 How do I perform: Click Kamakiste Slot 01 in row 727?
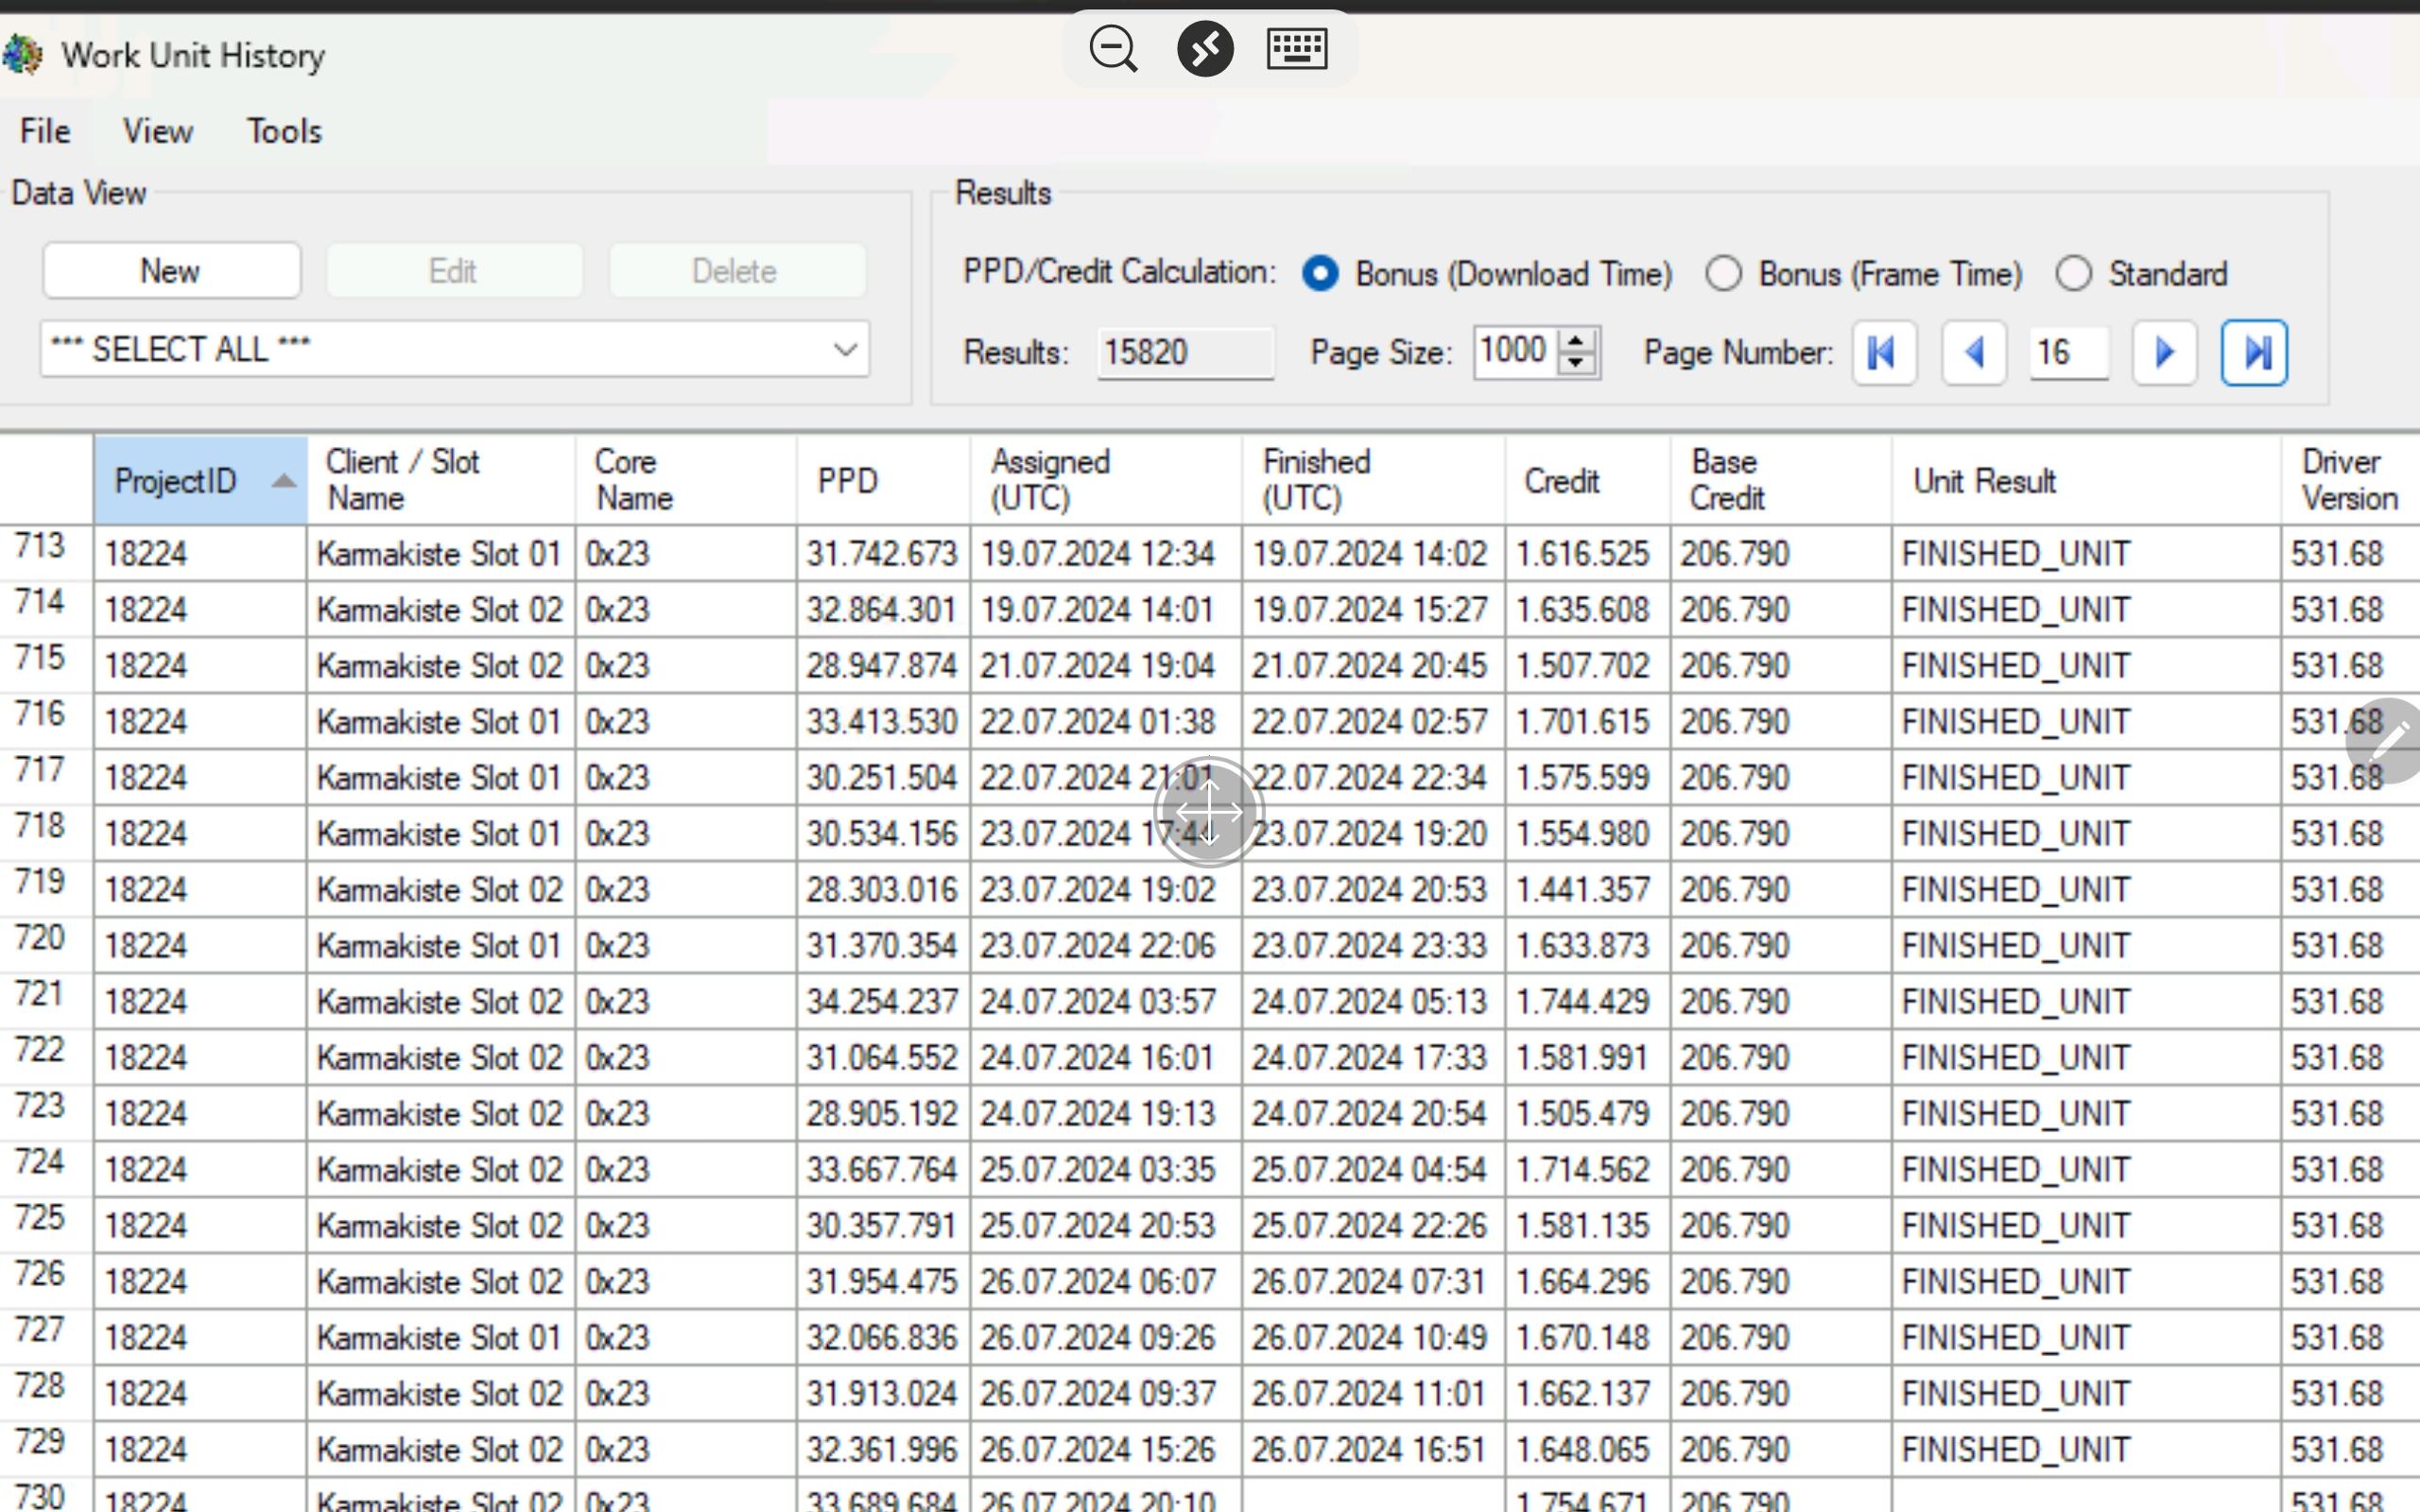[439, 1338]
